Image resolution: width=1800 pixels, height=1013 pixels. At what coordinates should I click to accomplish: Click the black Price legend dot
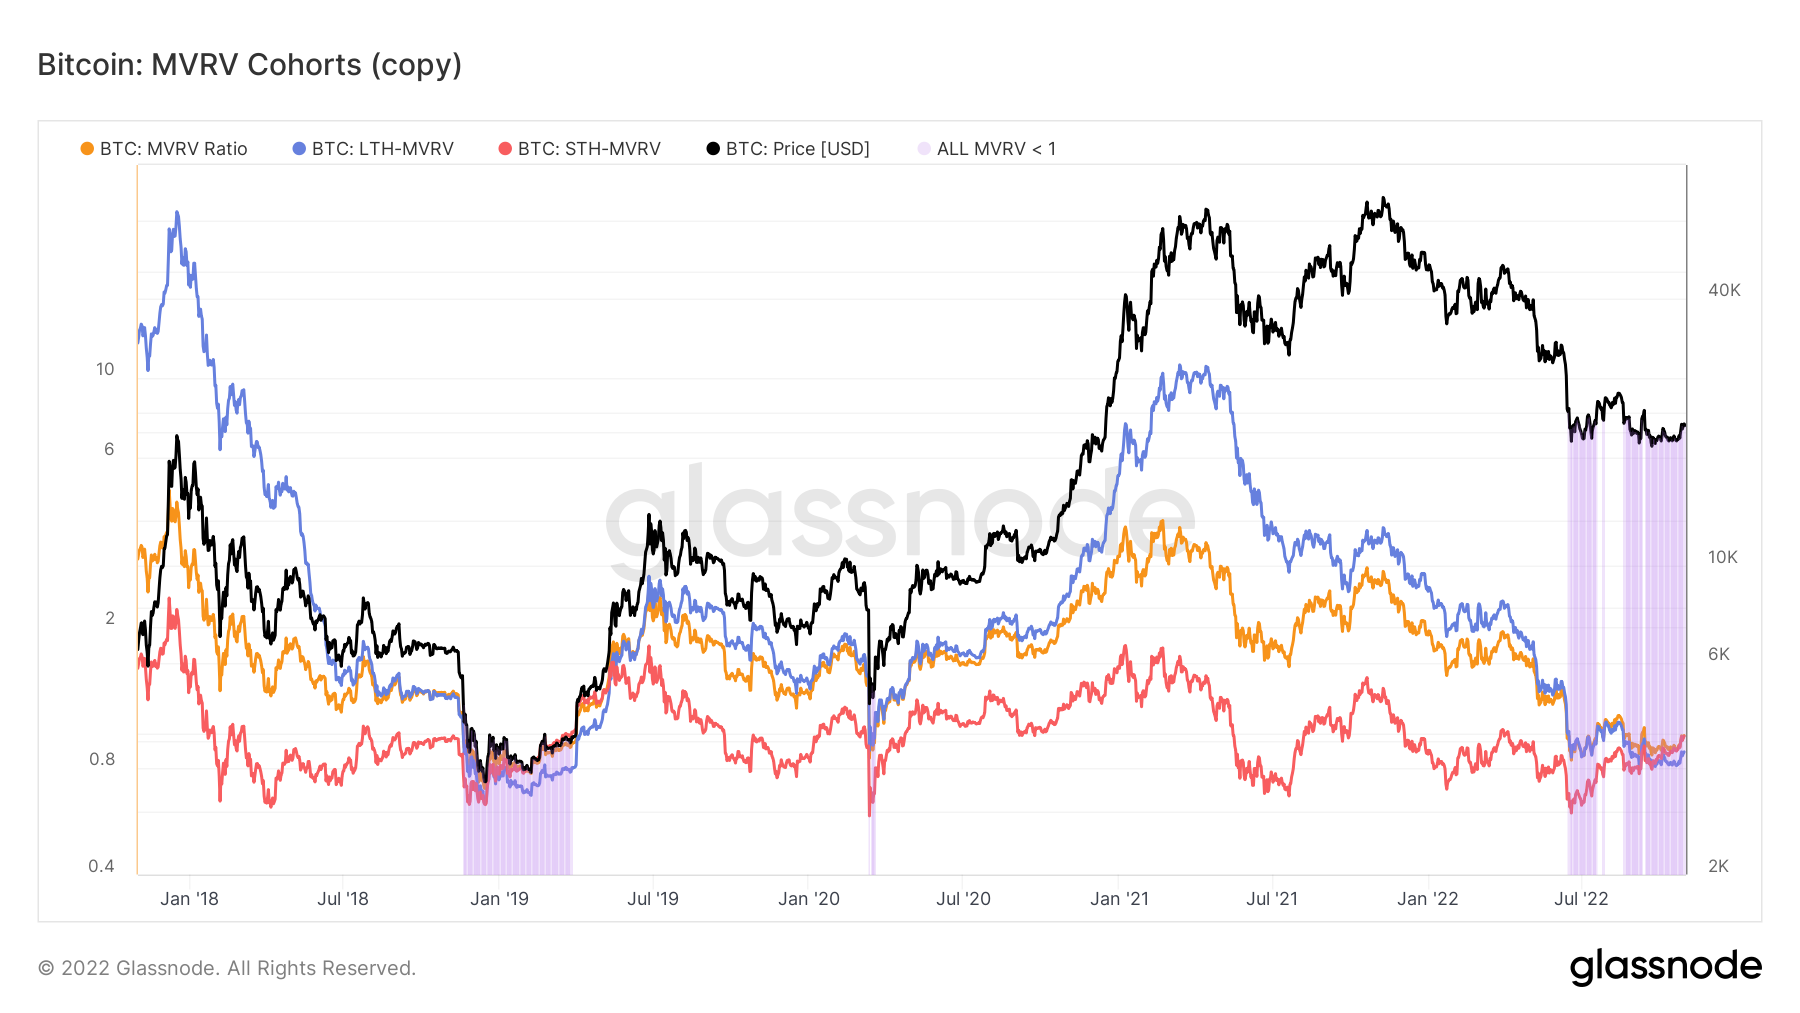coord(713,149)
